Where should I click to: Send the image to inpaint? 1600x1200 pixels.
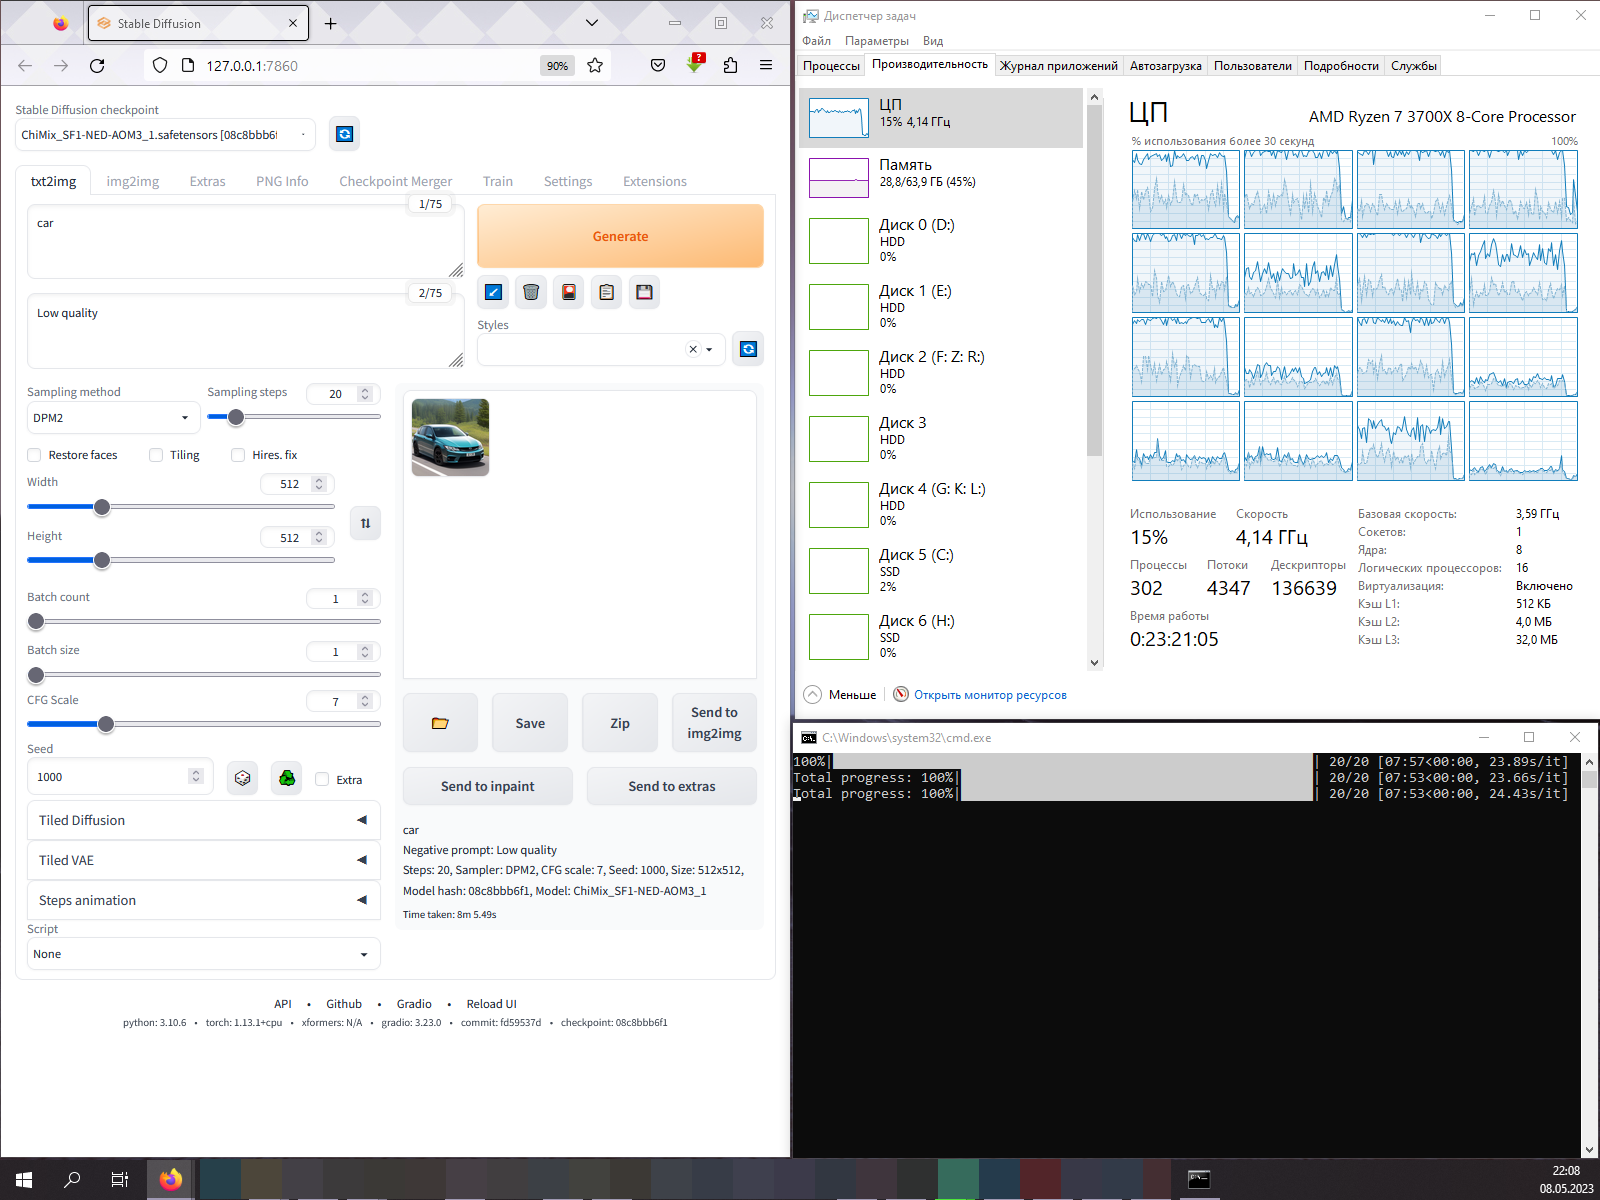point(488,786)
